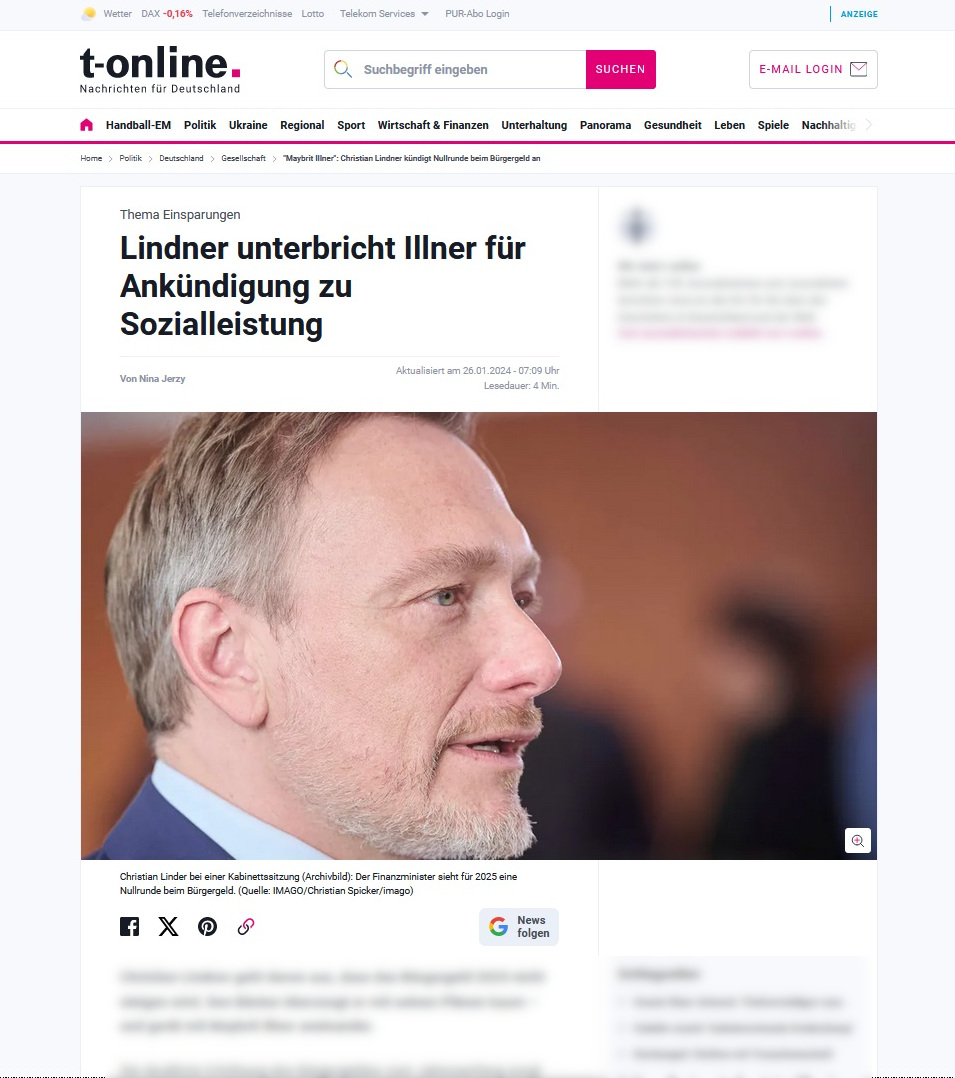Click the pink home icon in navigation
Viewport: 955px width, 1078px height.
(x=86, y=125)
